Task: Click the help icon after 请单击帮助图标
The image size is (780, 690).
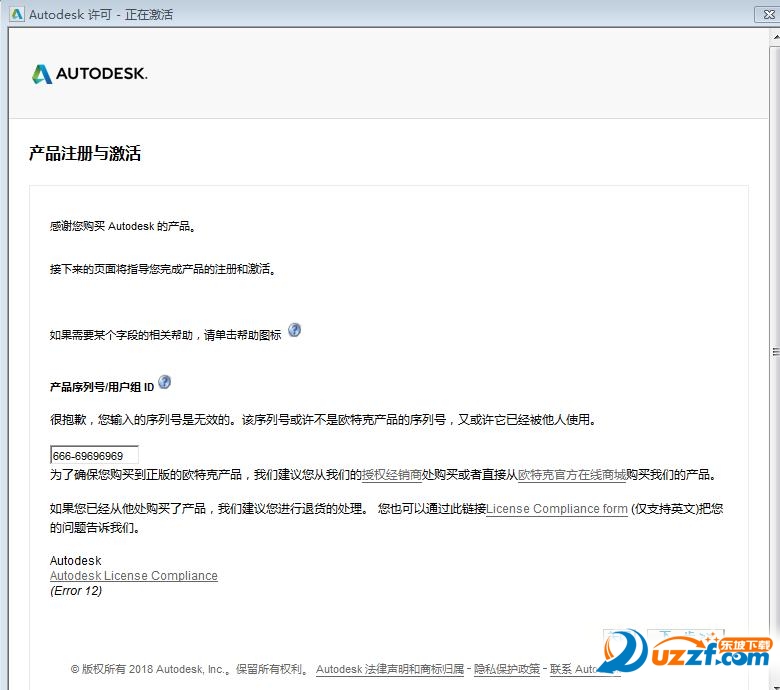Action: pyautogui.click(x=294, y=331)
